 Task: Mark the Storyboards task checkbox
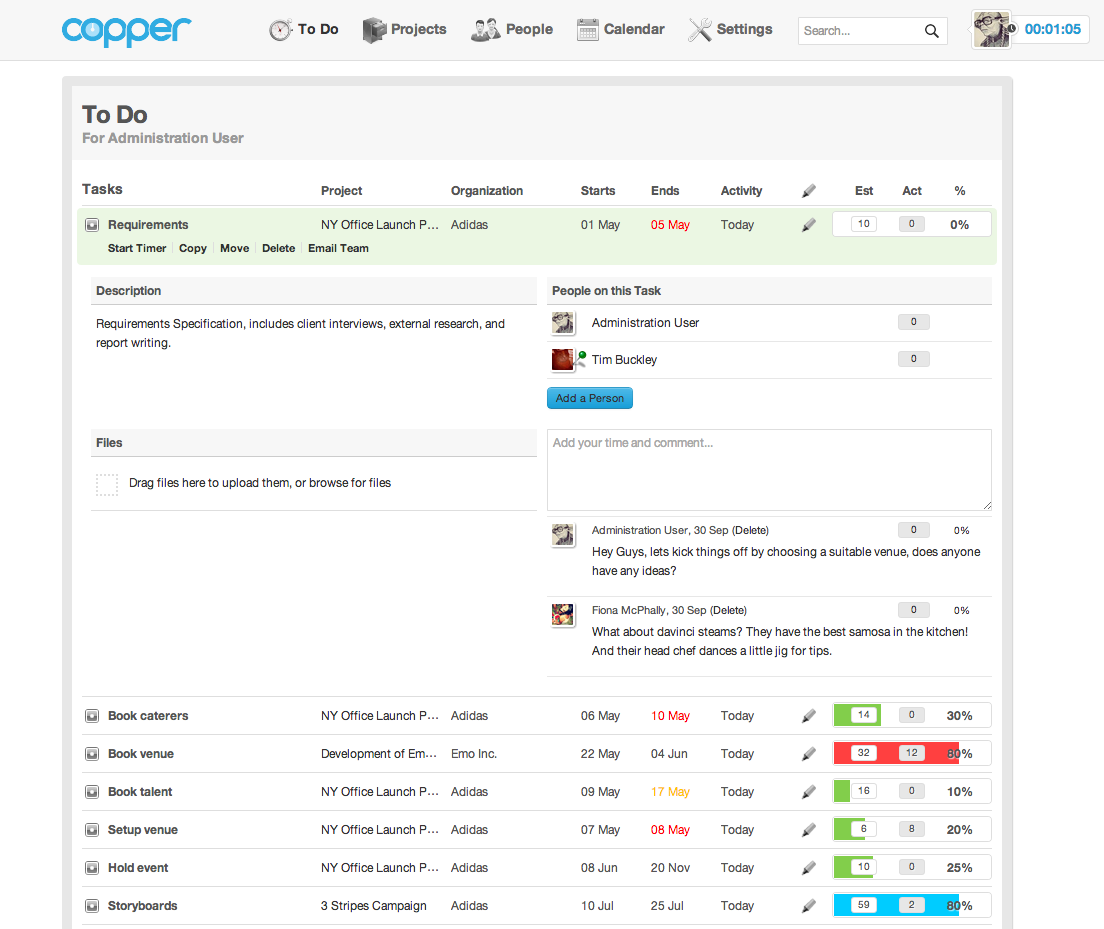click(x=92, y=905)
